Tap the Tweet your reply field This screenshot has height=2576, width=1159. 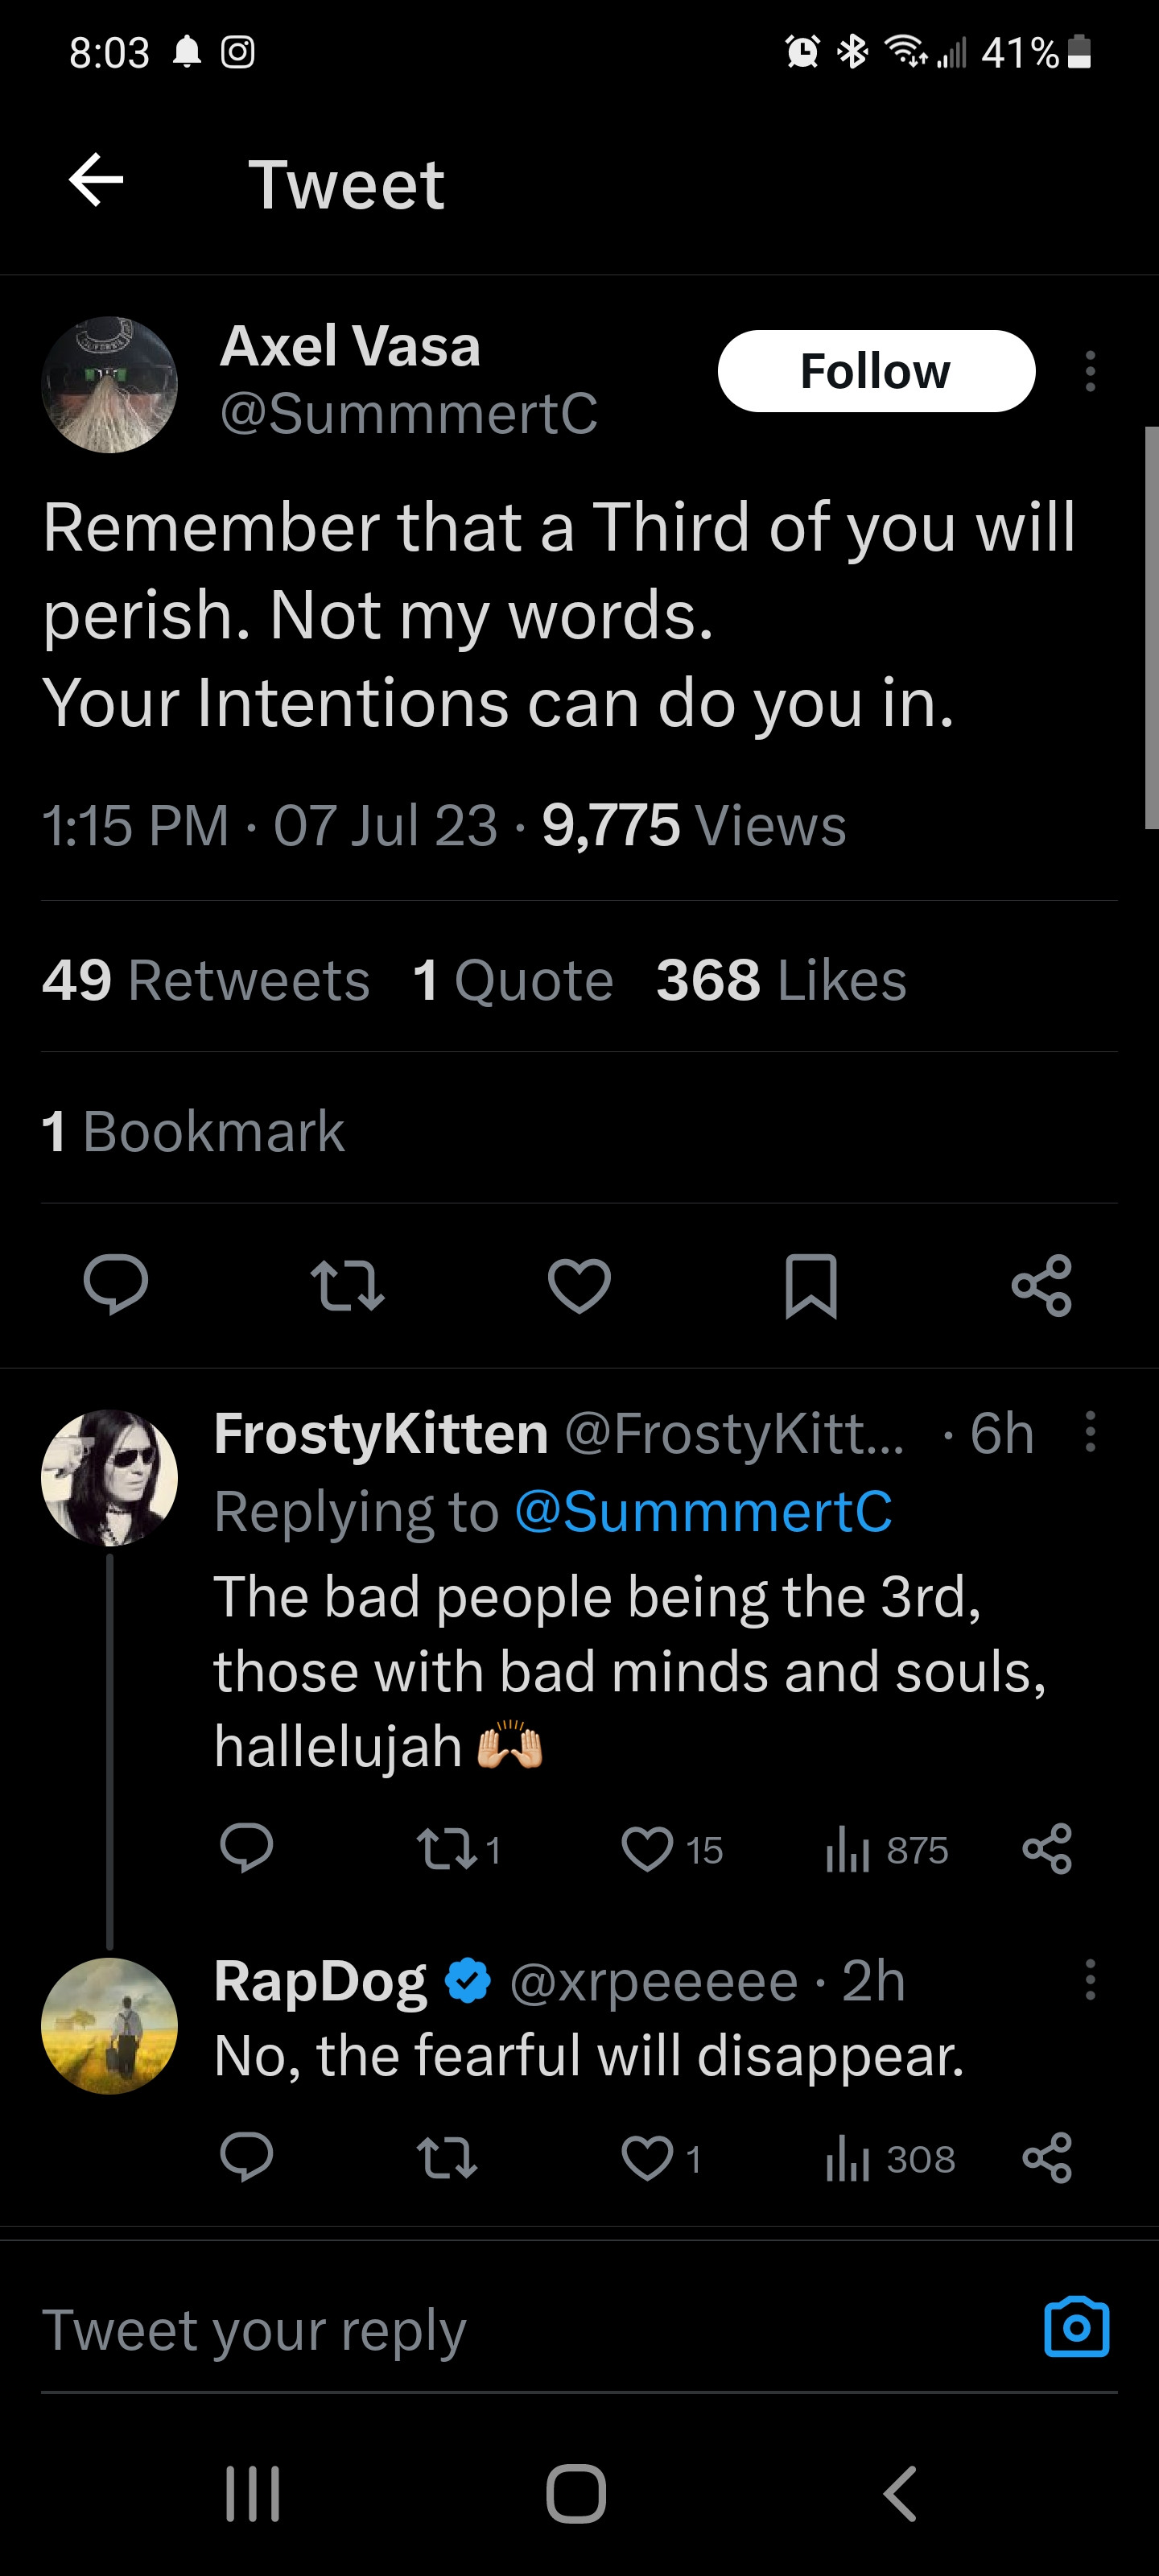[x=500, y=2330]
